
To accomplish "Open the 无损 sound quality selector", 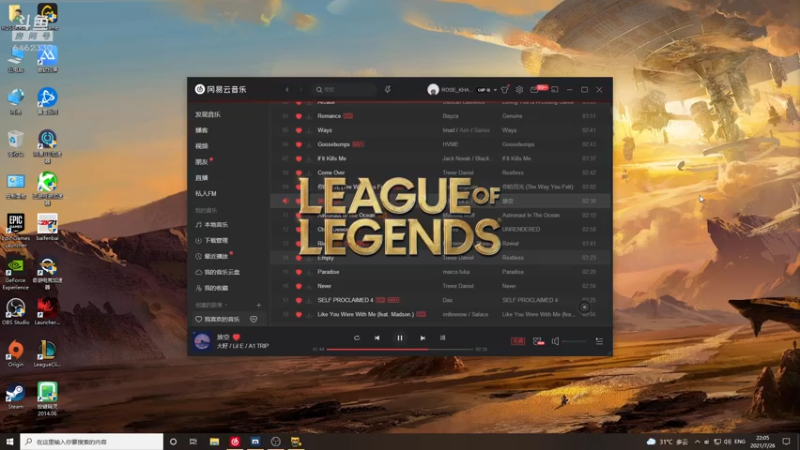I will tap(518, 341).
